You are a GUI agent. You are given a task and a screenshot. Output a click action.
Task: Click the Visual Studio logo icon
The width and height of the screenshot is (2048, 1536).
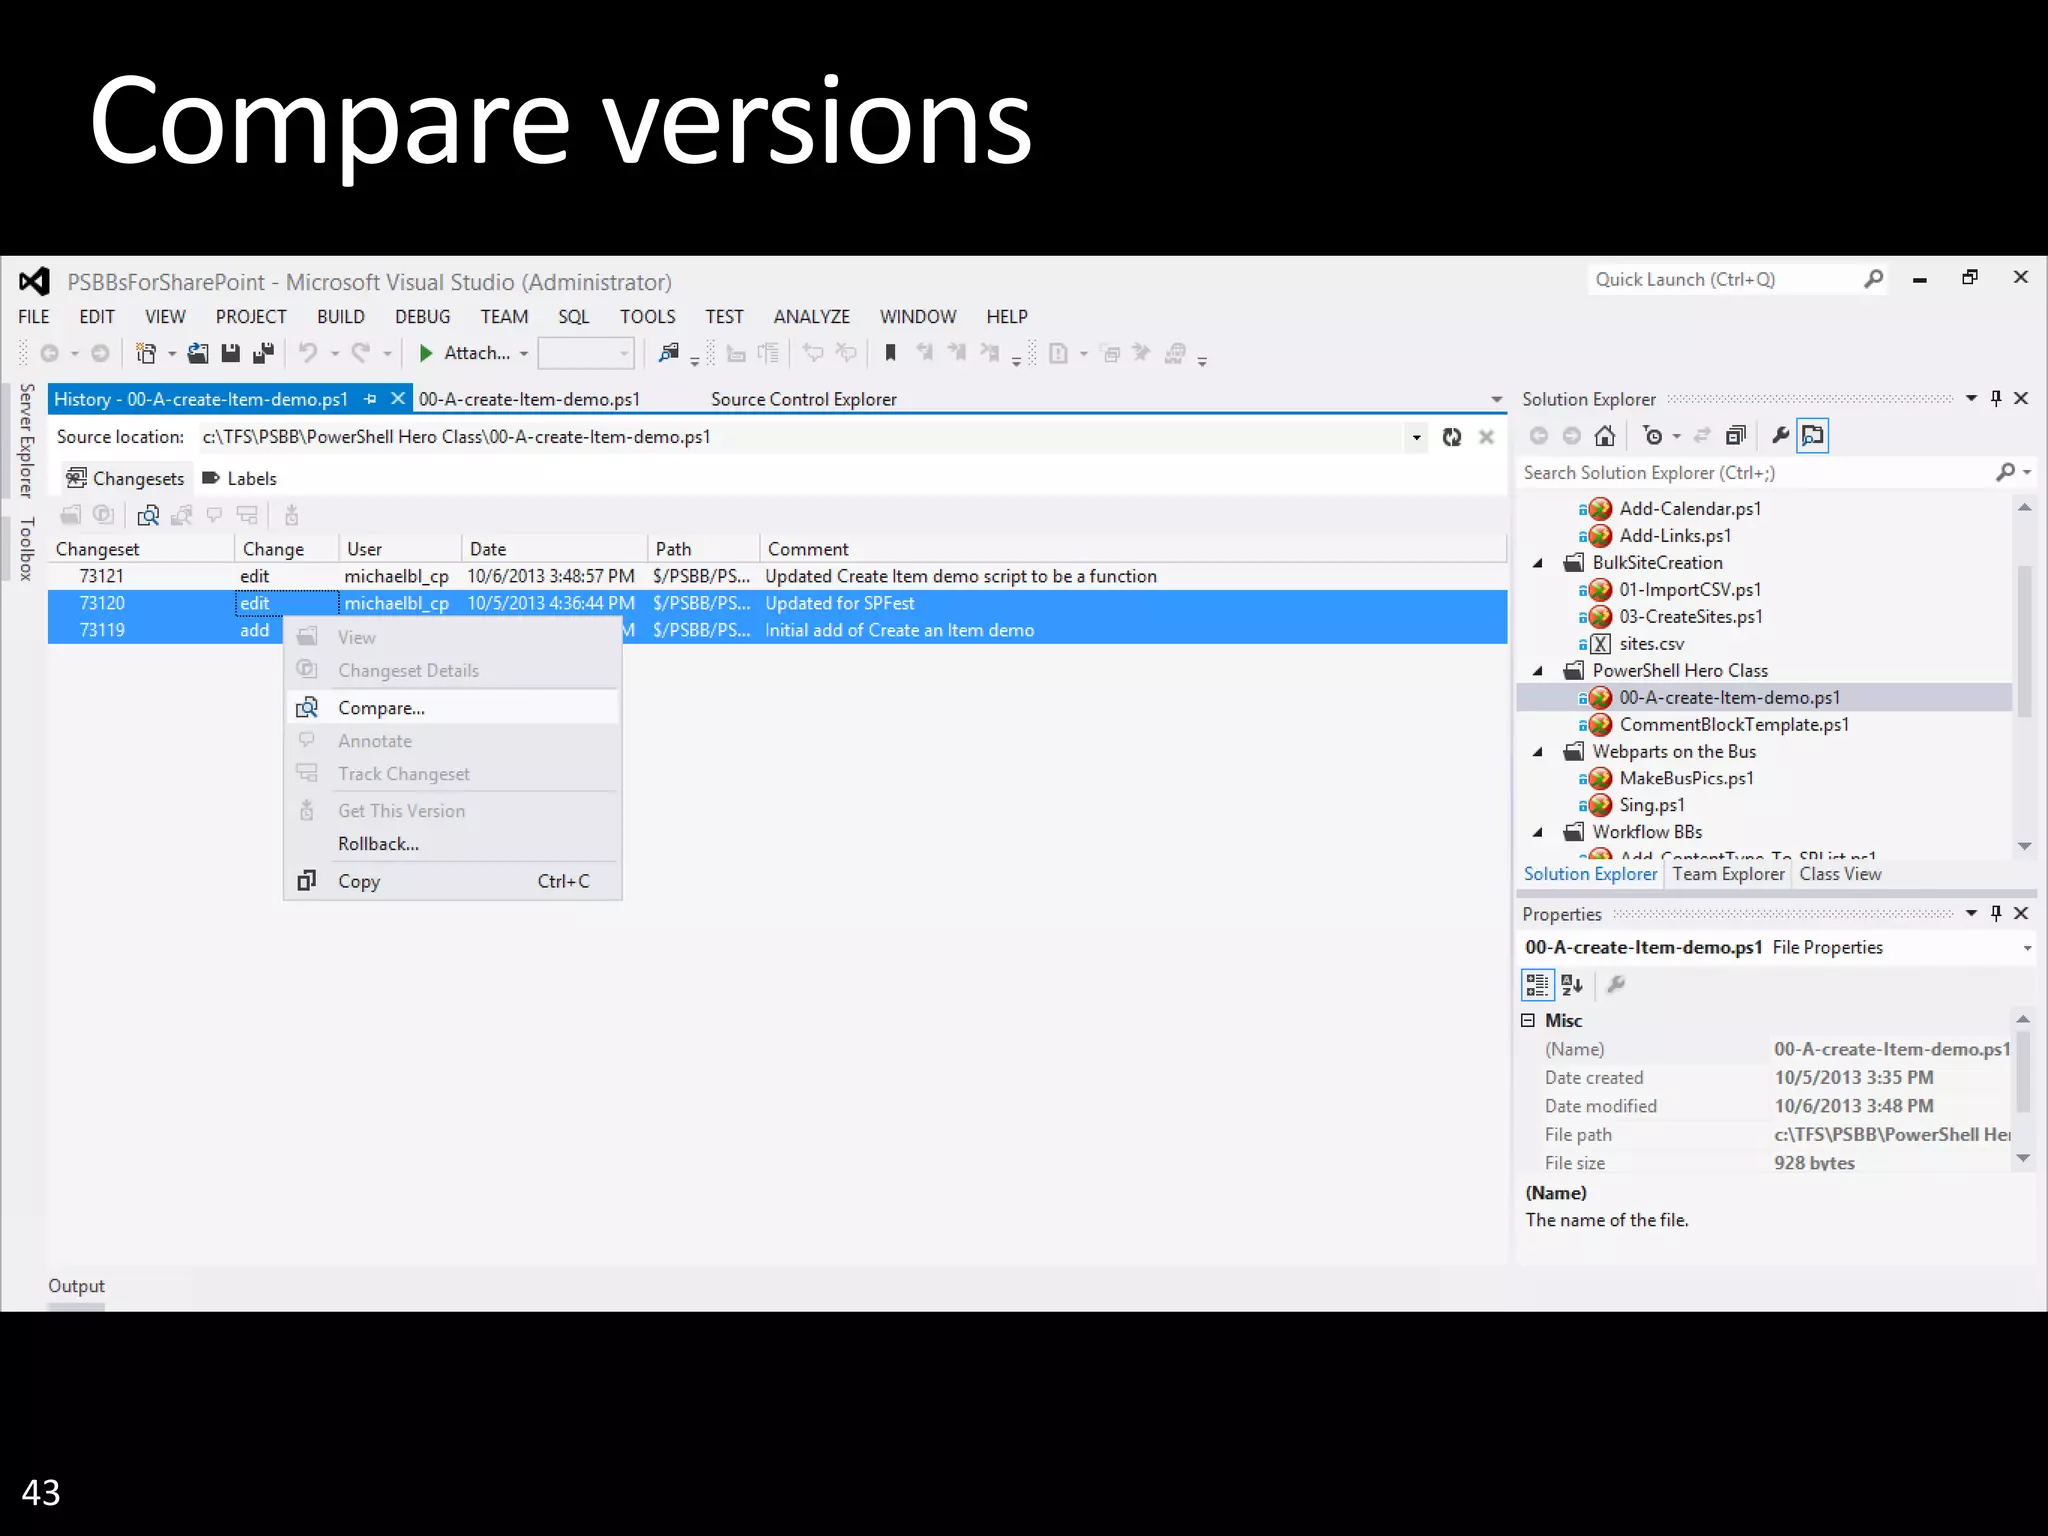34,282
